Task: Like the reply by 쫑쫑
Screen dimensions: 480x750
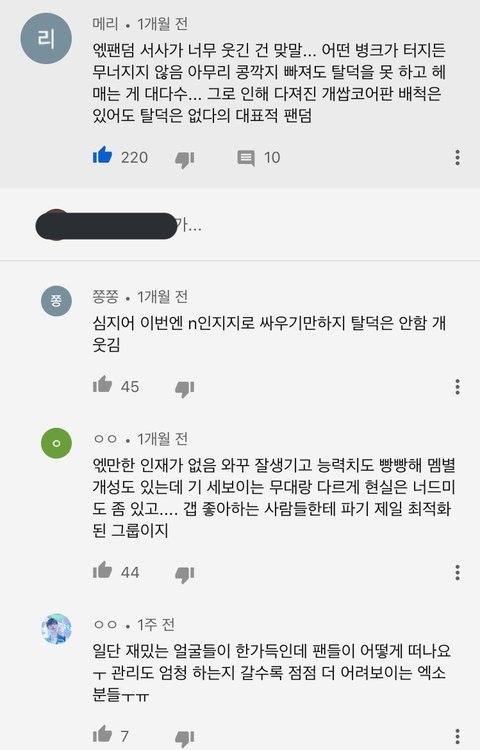Action: point(102,385)
